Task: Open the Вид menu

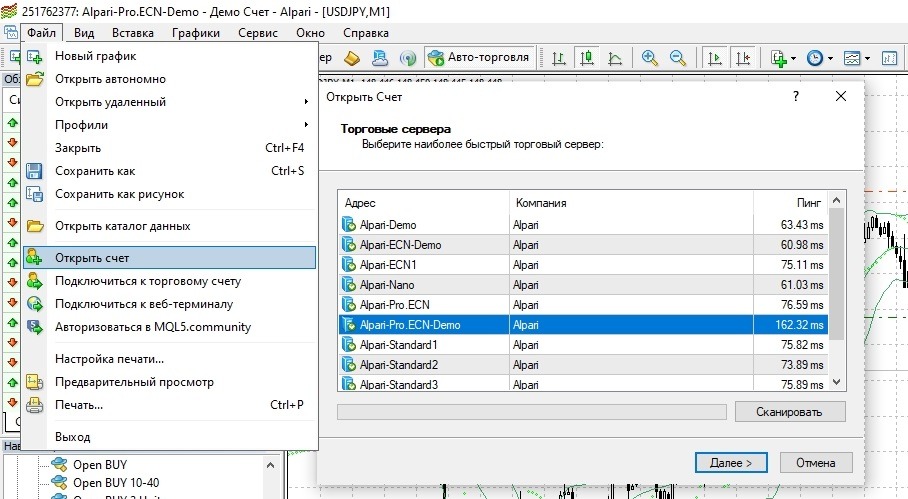Action: point(84,33)
